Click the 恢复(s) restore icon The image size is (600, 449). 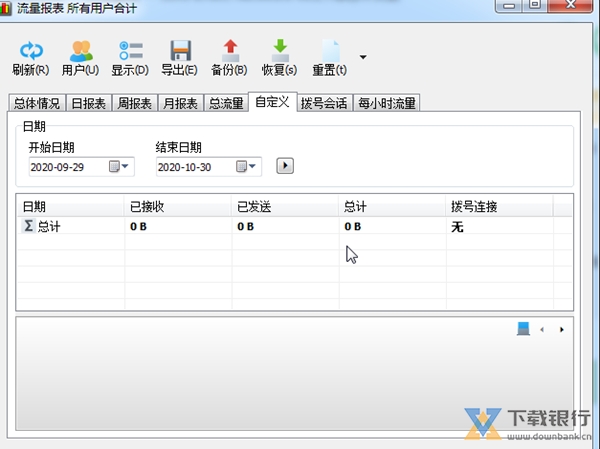click(280, 51)
